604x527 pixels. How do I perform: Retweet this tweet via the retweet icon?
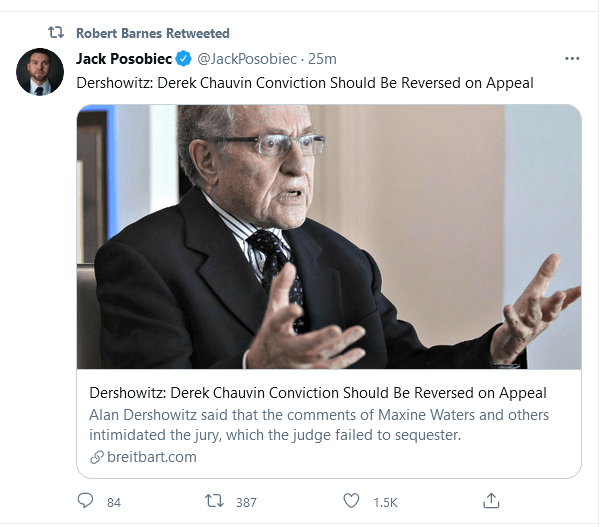point(213,501)
